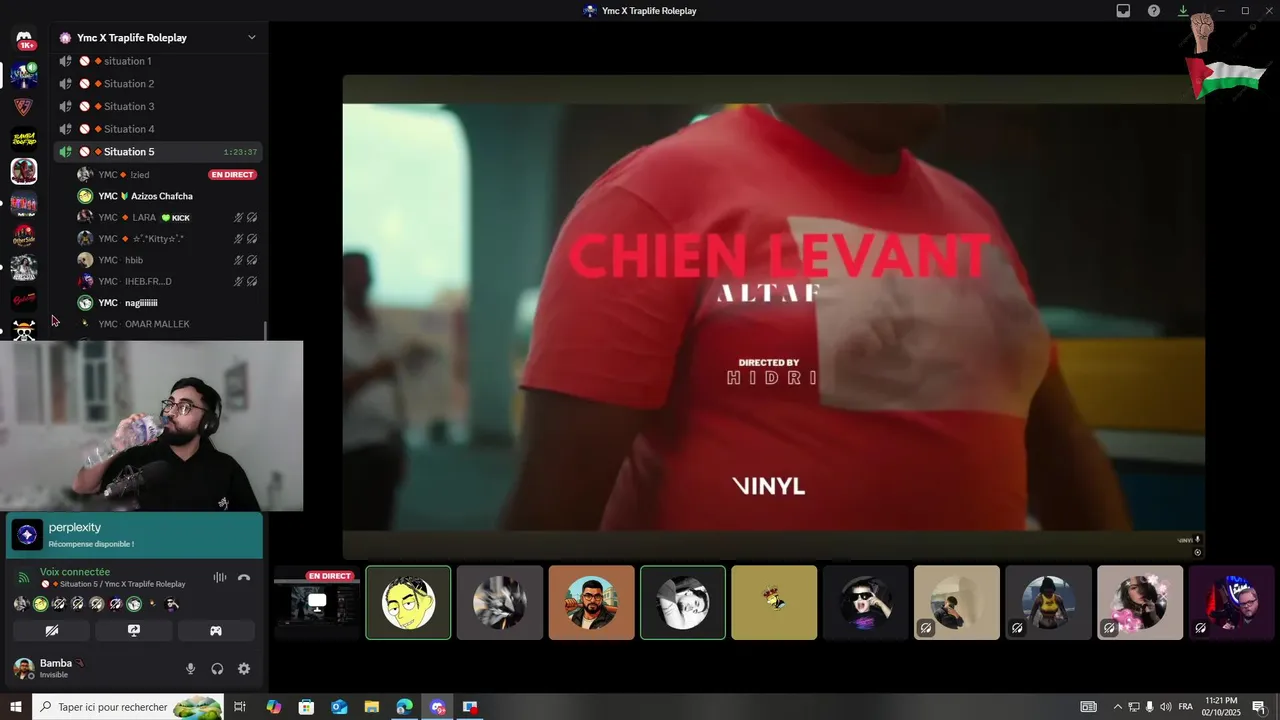Screen dimensions: 1280x720
Task: Open Microsoft Store from the taskbar
Action: tap(306, 707)
